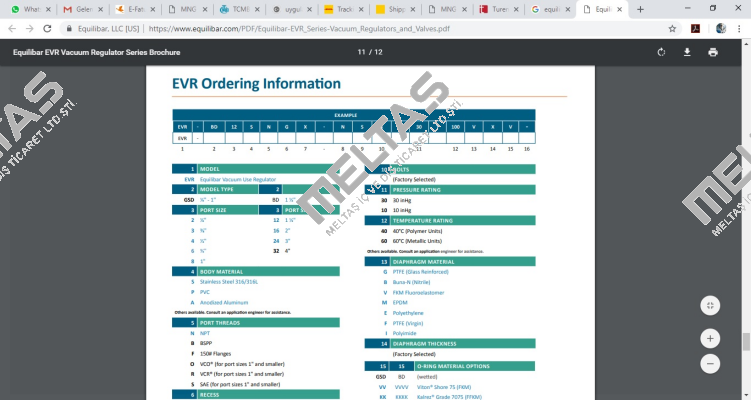This screenshot has width=751, height=400.
Task: Click the scrollbar up arrow
Action: pos(746,43)
